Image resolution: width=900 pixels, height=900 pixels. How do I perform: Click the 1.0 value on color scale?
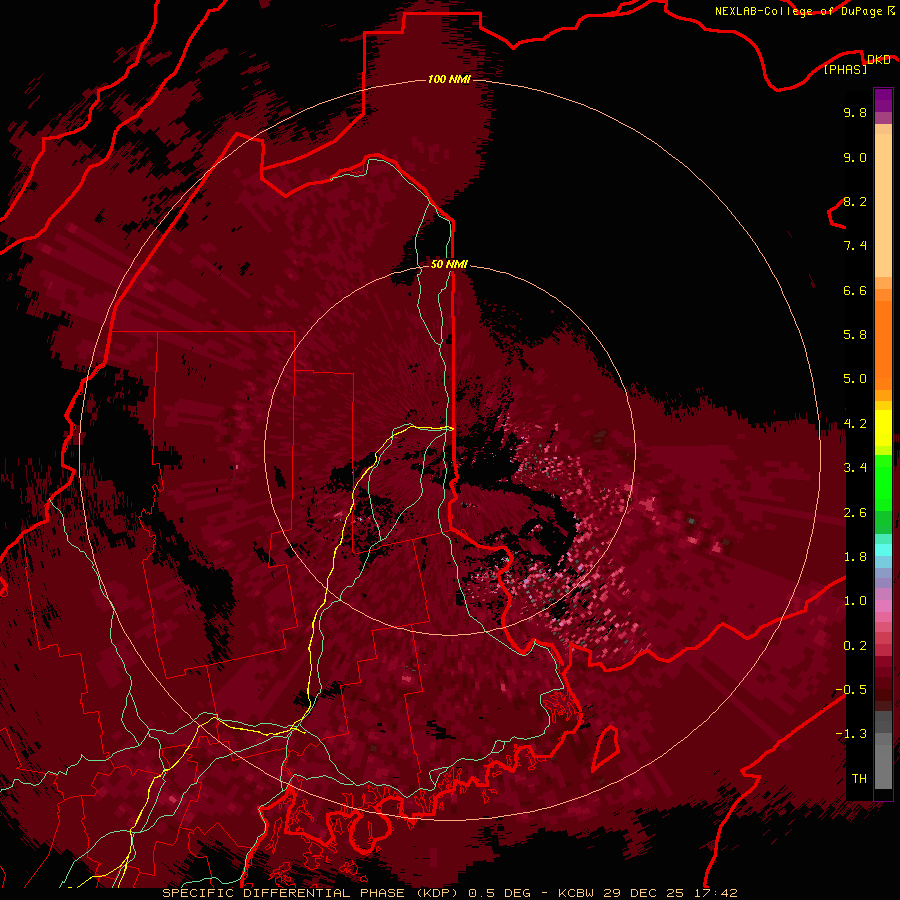855,601
